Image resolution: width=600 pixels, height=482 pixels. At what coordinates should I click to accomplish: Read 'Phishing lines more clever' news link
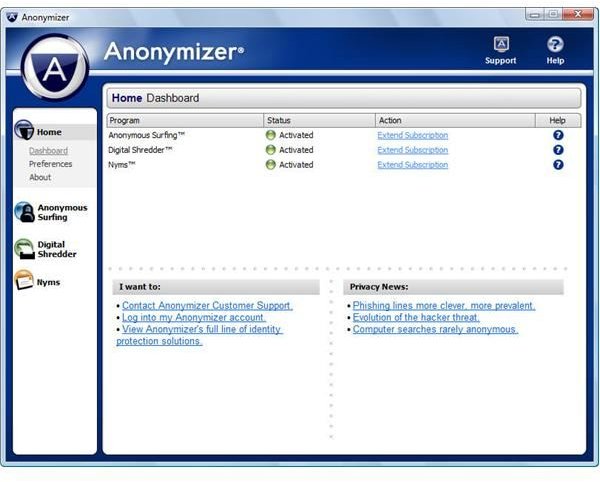(443, 306)
